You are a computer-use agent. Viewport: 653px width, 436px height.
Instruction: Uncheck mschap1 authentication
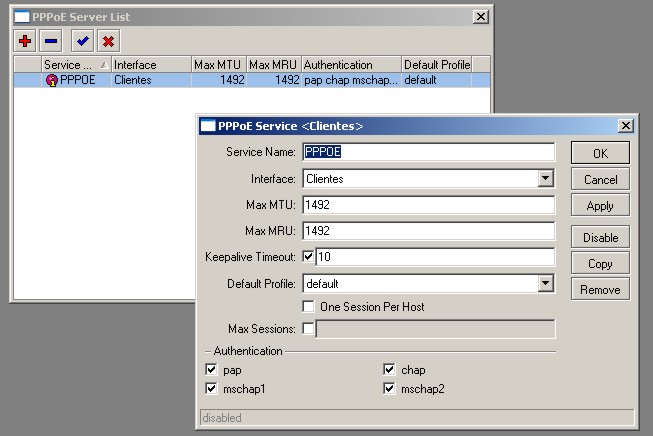pos(211,389)
